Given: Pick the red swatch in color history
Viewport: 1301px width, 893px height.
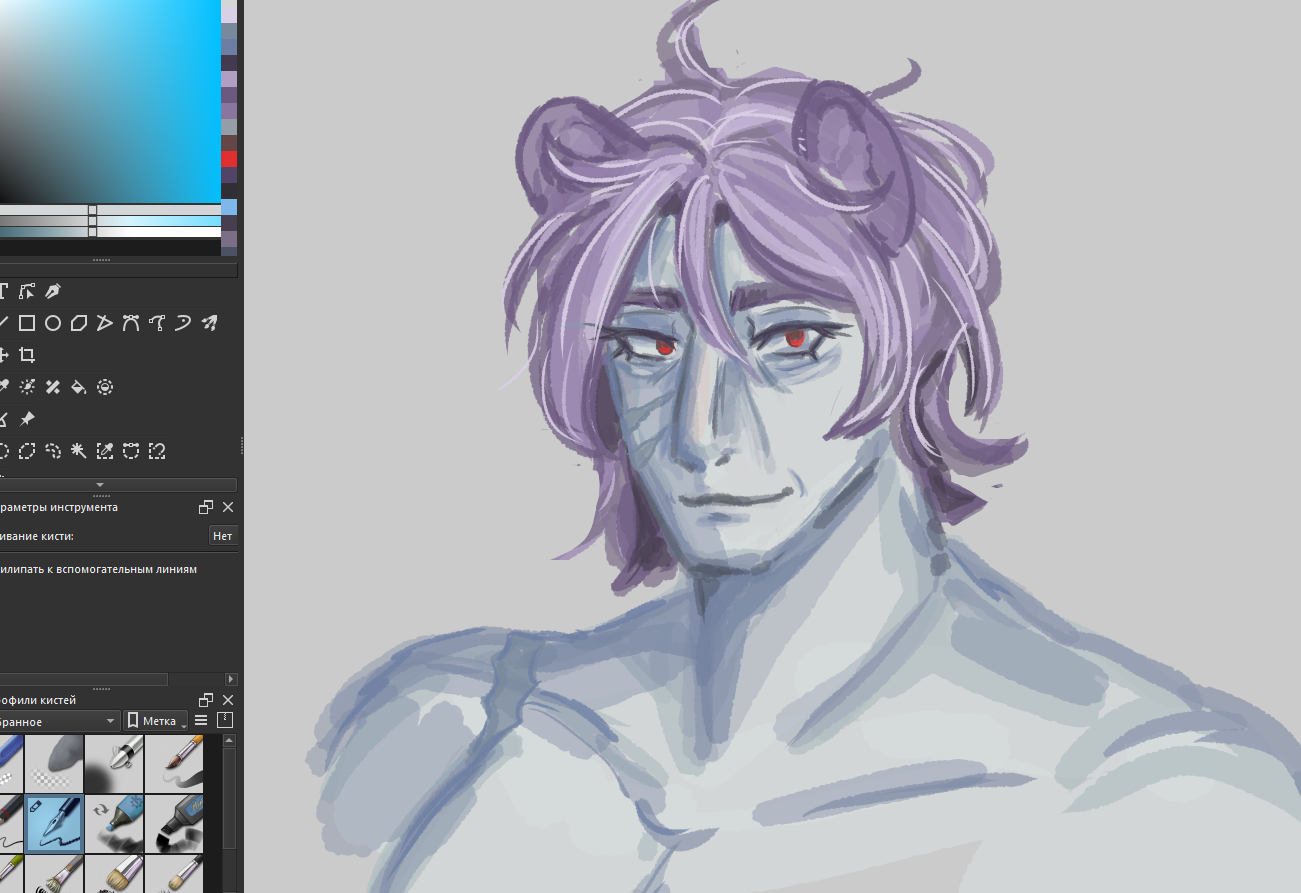Looking at the screenshot, I should [229, 159].
